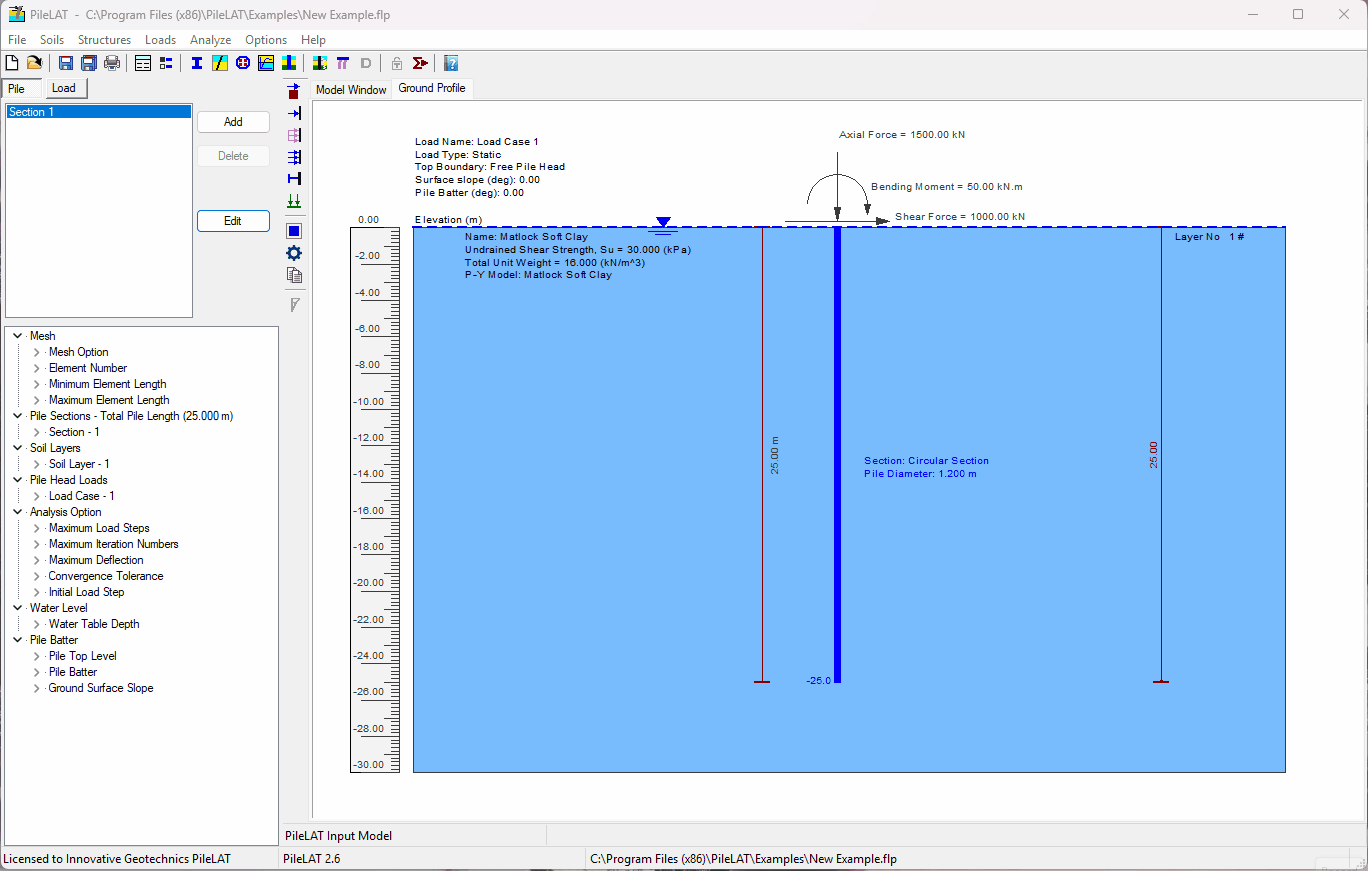Screen dimensions: 1368x871
Task: Create a new file
Action: 11,62
